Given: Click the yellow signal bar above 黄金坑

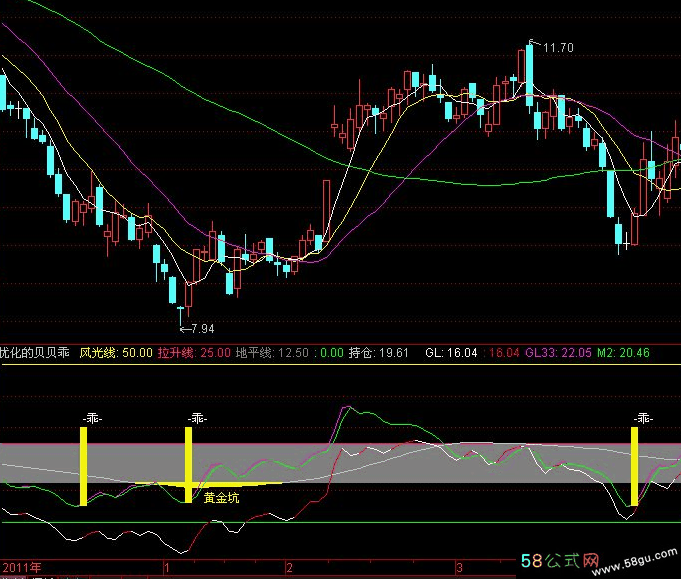Looking at the screenshot, I should (x=188, y=465).
